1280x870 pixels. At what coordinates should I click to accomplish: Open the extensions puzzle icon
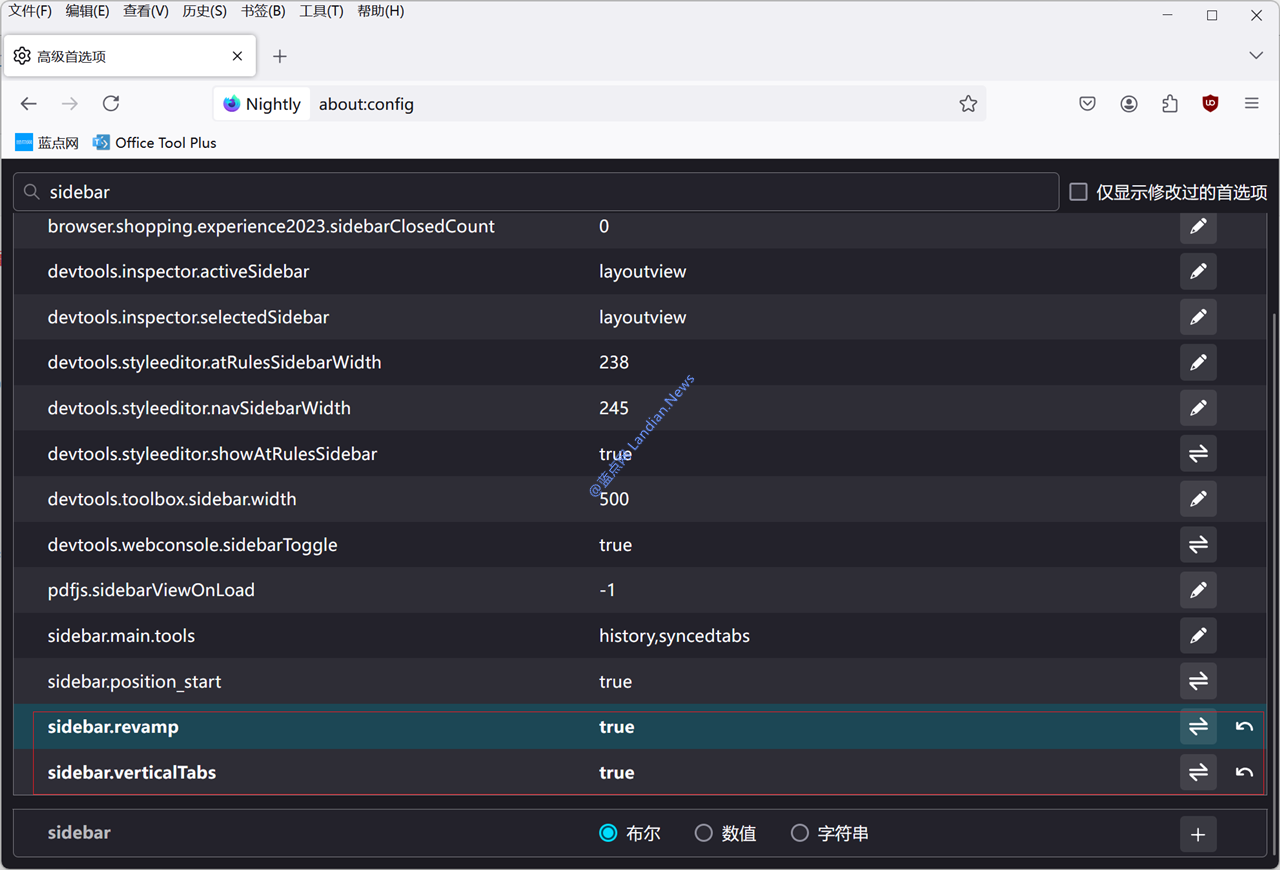(1170, 104)
